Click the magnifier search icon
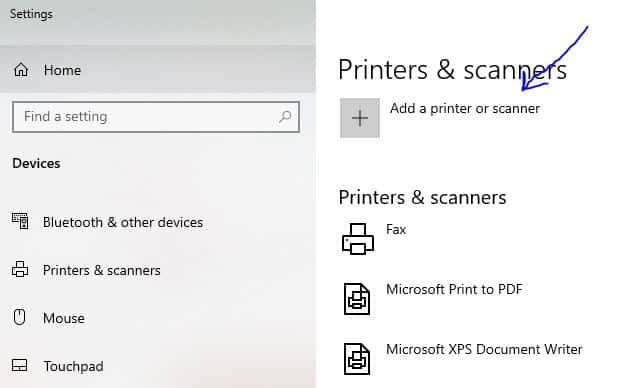This screenshot has width=629, height=388. pyautogui.click(x=285, y=117)
